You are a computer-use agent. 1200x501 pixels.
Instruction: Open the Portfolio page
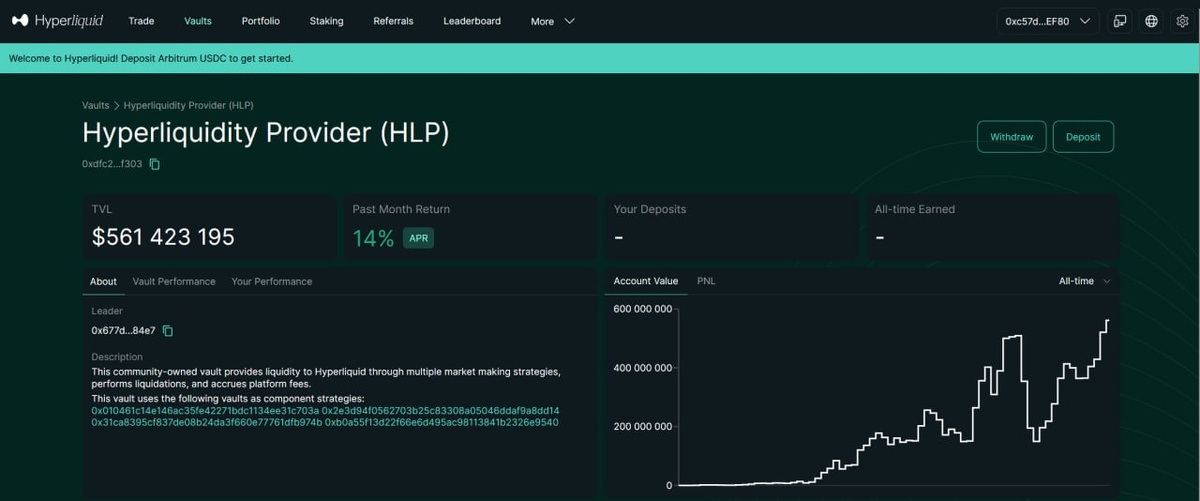point(261,21)
